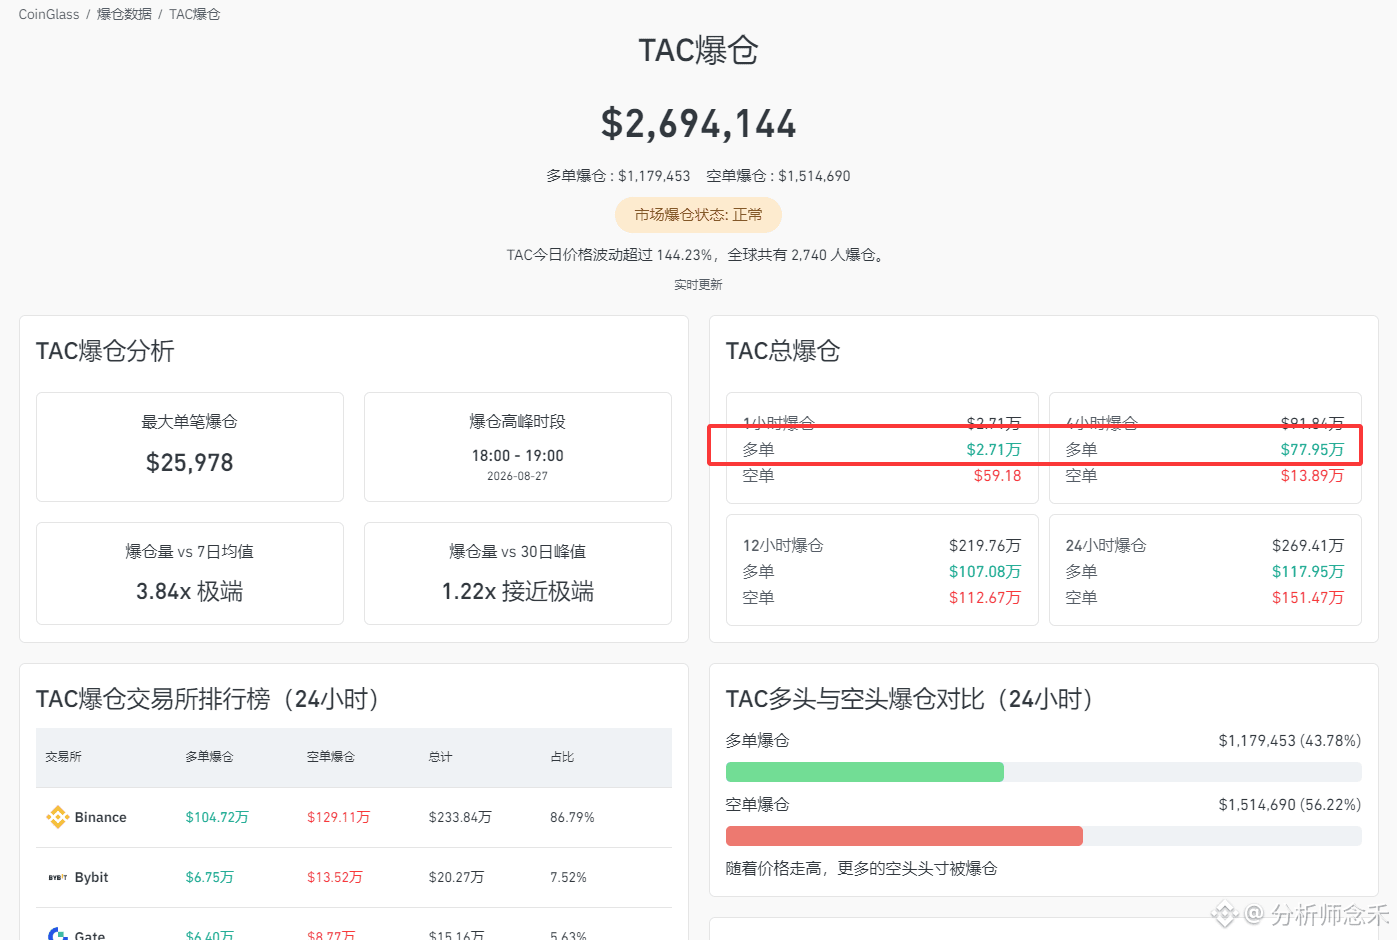Viewport: 1397px width, 940px height.
Task: Click the TAC爆仓交易所排行榜（24小时）heading
Action: pos(208,699)
